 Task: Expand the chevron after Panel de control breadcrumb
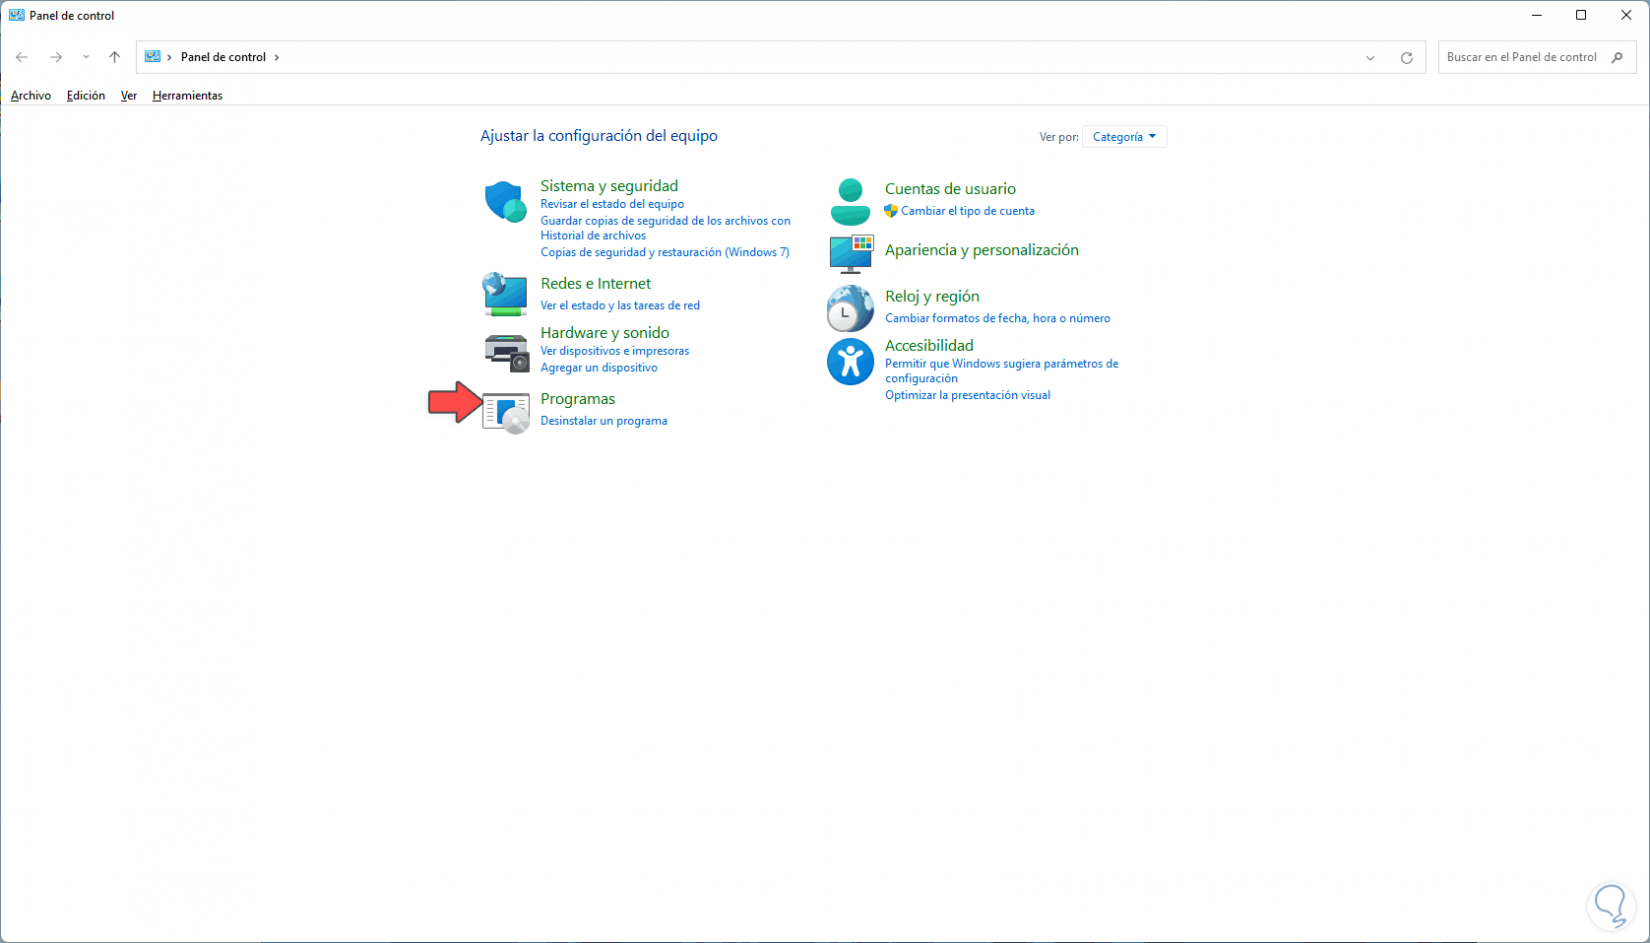click(277, 57)
